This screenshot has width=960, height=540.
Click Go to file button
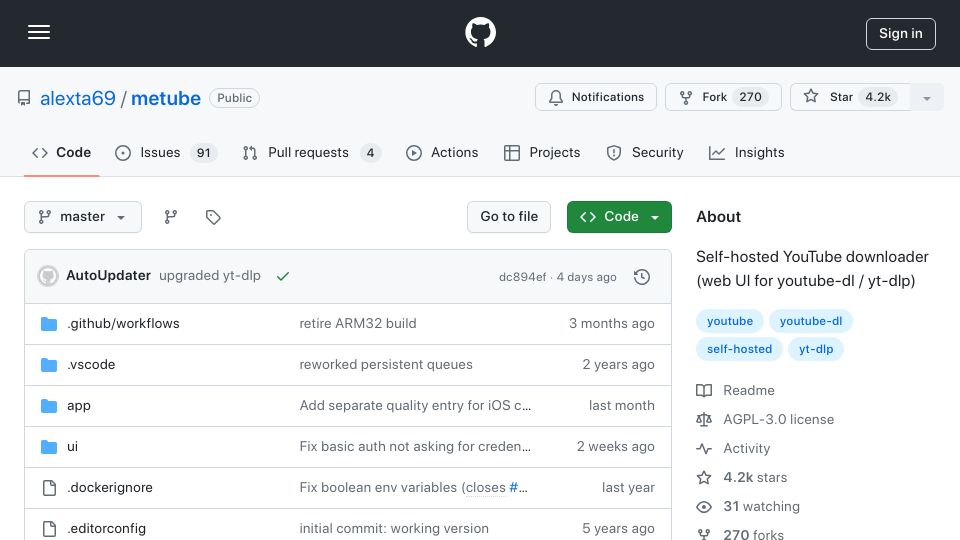pos(509,217)
